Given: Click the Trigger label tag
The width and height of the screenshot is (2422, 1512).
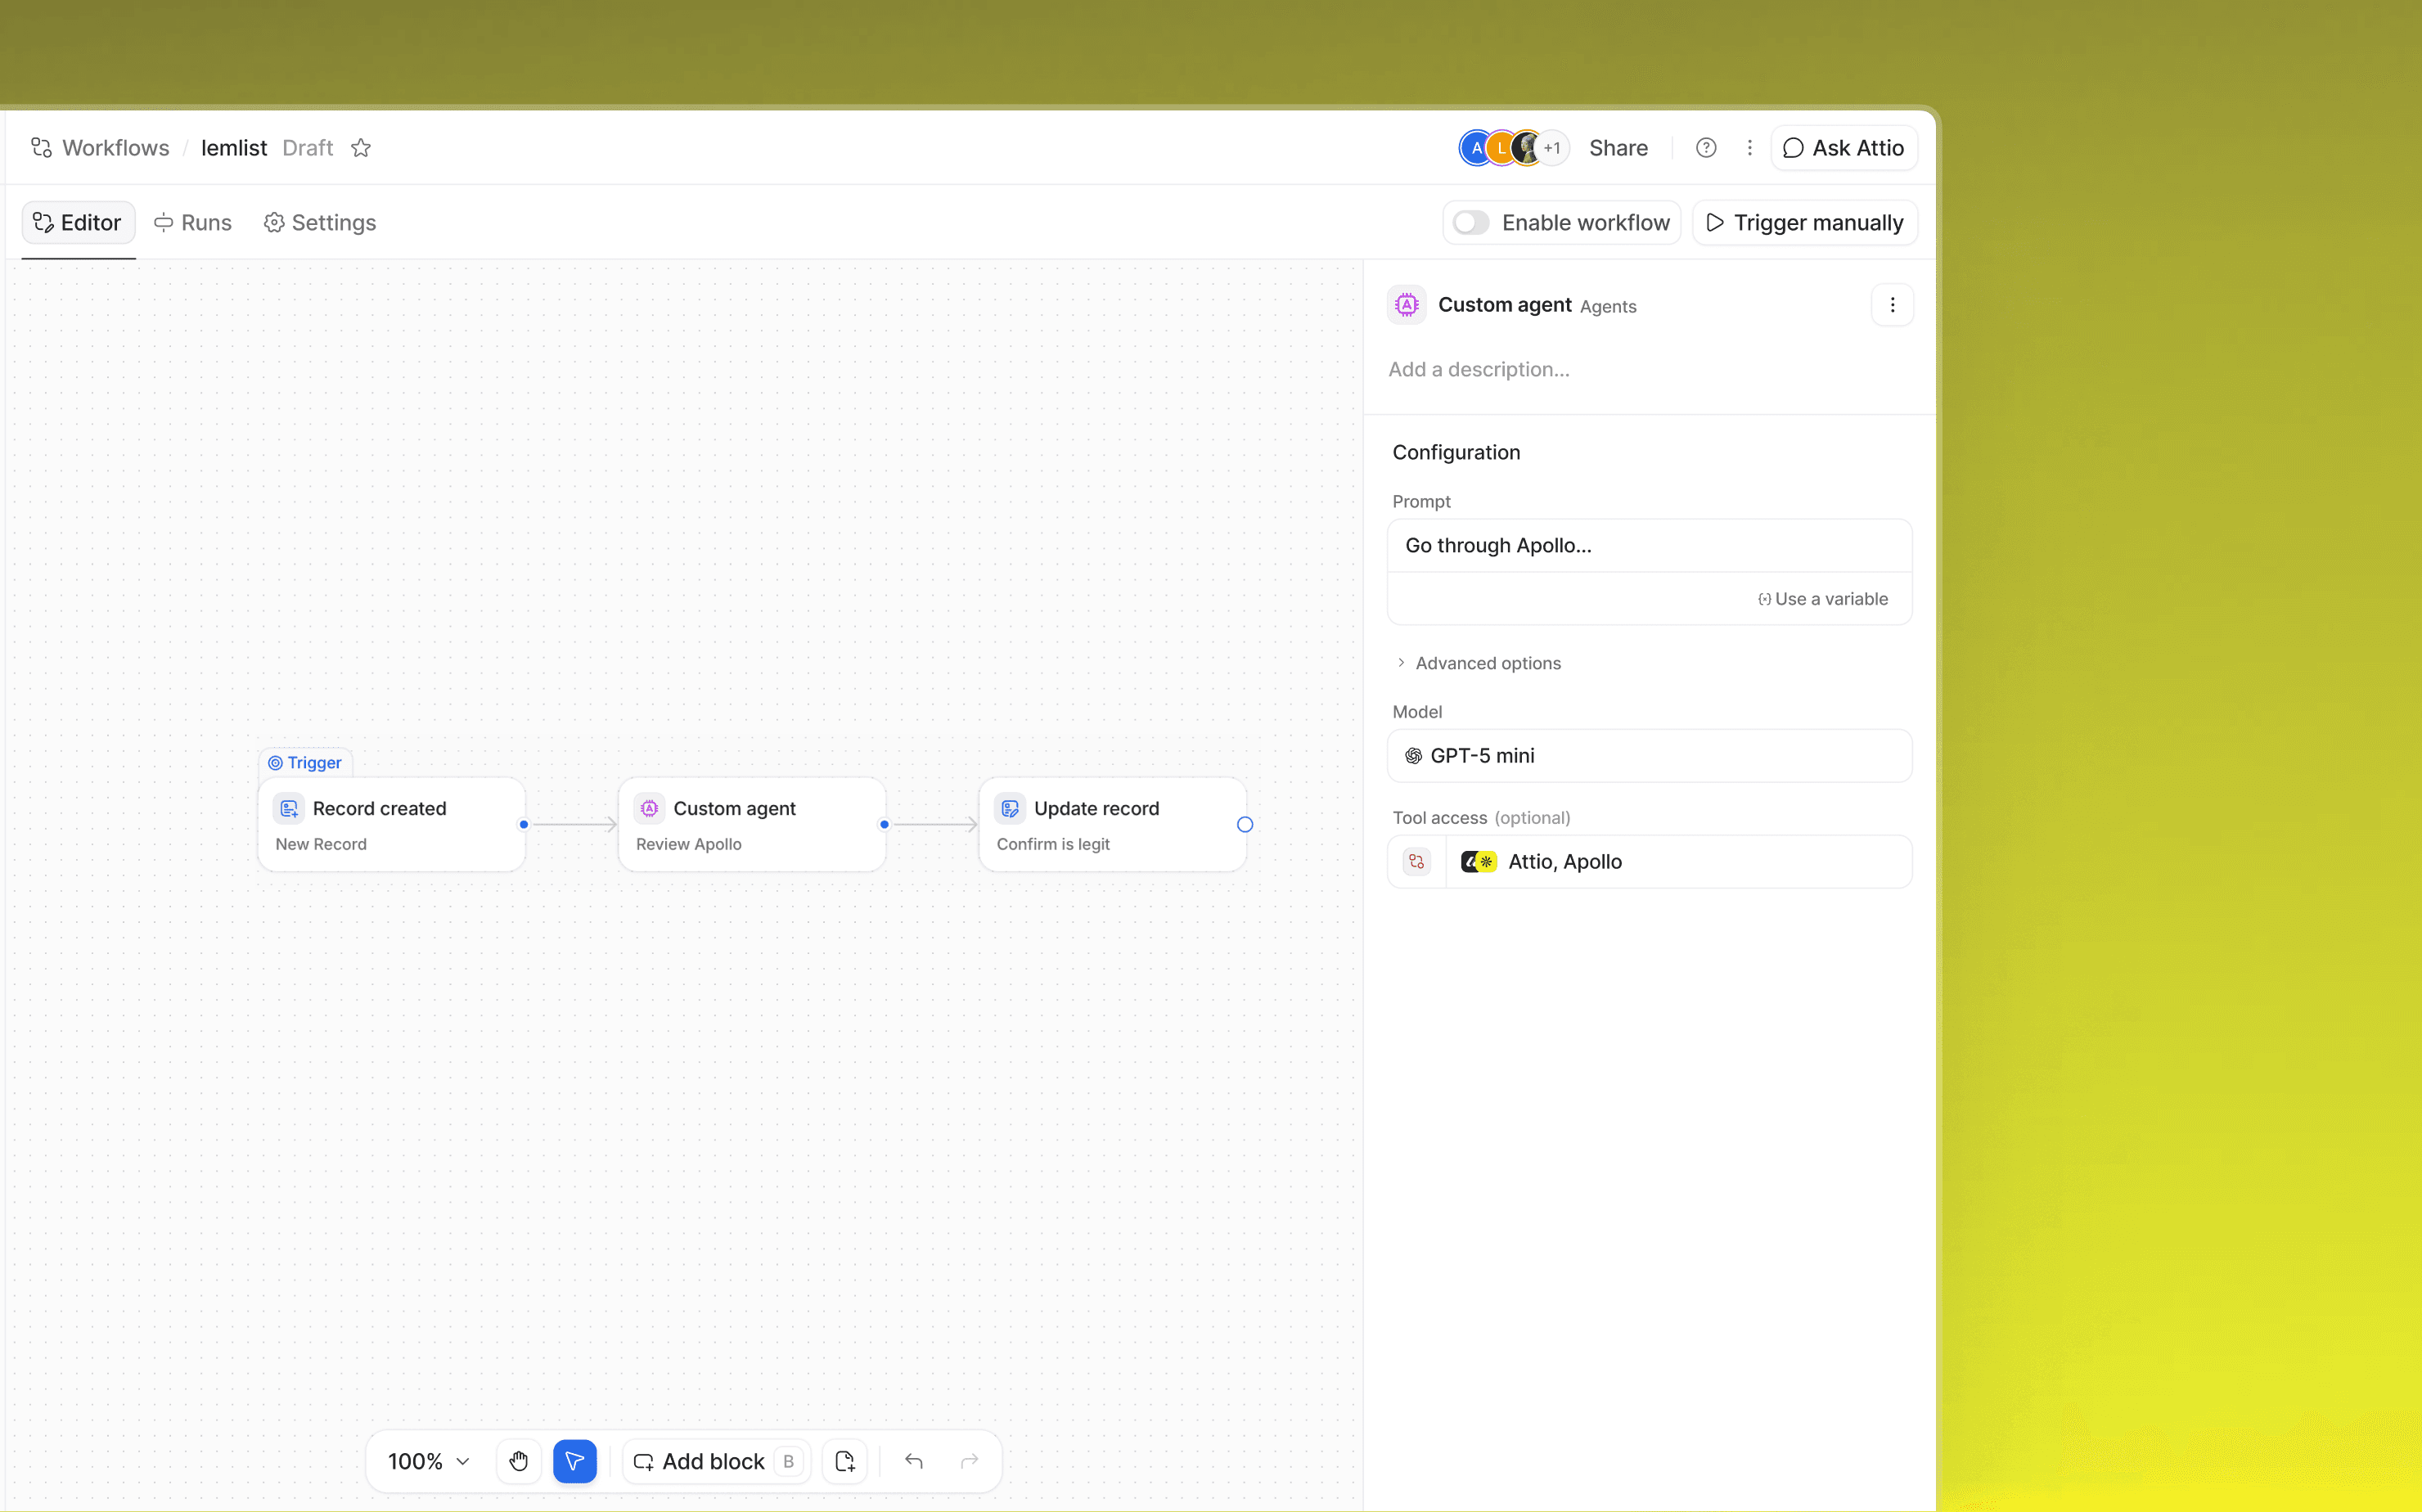Looking at the screenshot, I should click(x=305, y=762).
